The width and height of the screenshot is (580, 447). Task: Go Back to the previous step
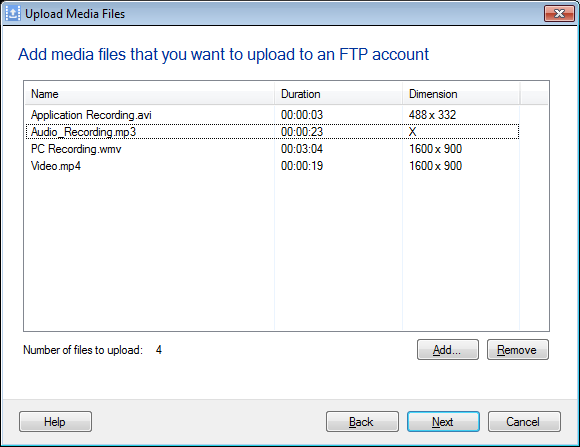click(362, 421)
